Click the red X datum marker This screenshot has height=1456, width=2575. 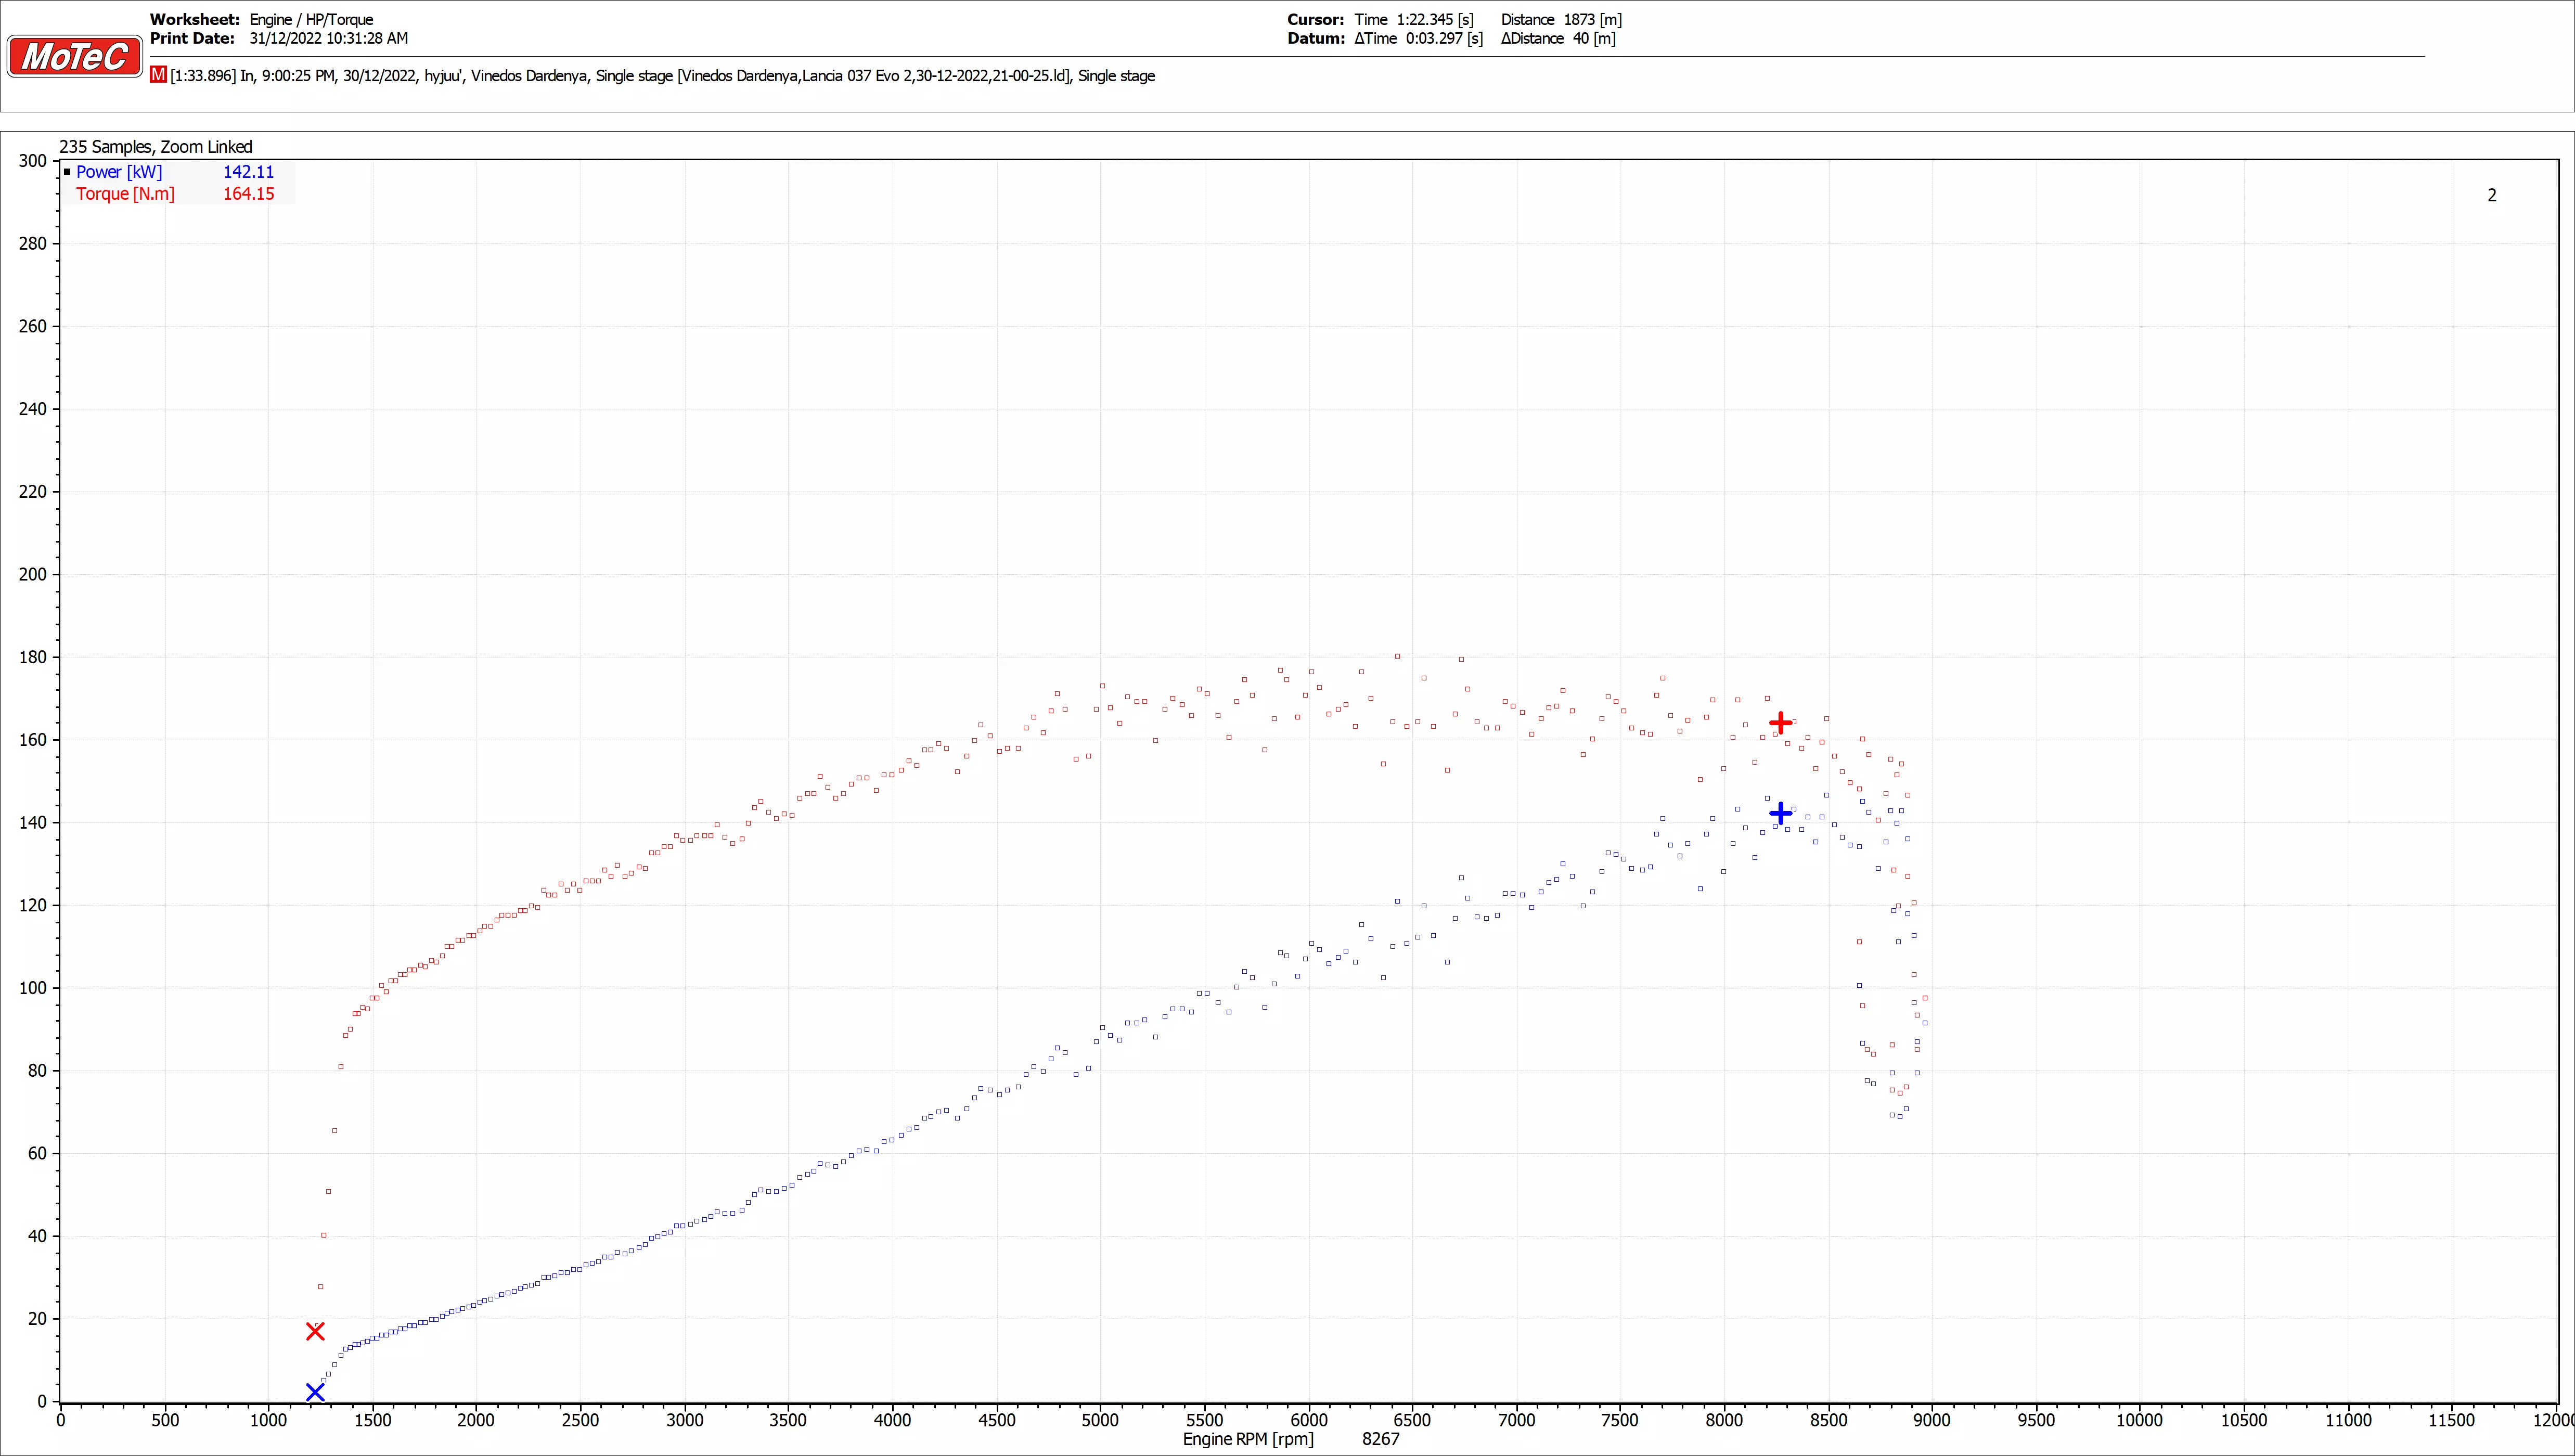pyautogui.click(x=315, y=1331)
